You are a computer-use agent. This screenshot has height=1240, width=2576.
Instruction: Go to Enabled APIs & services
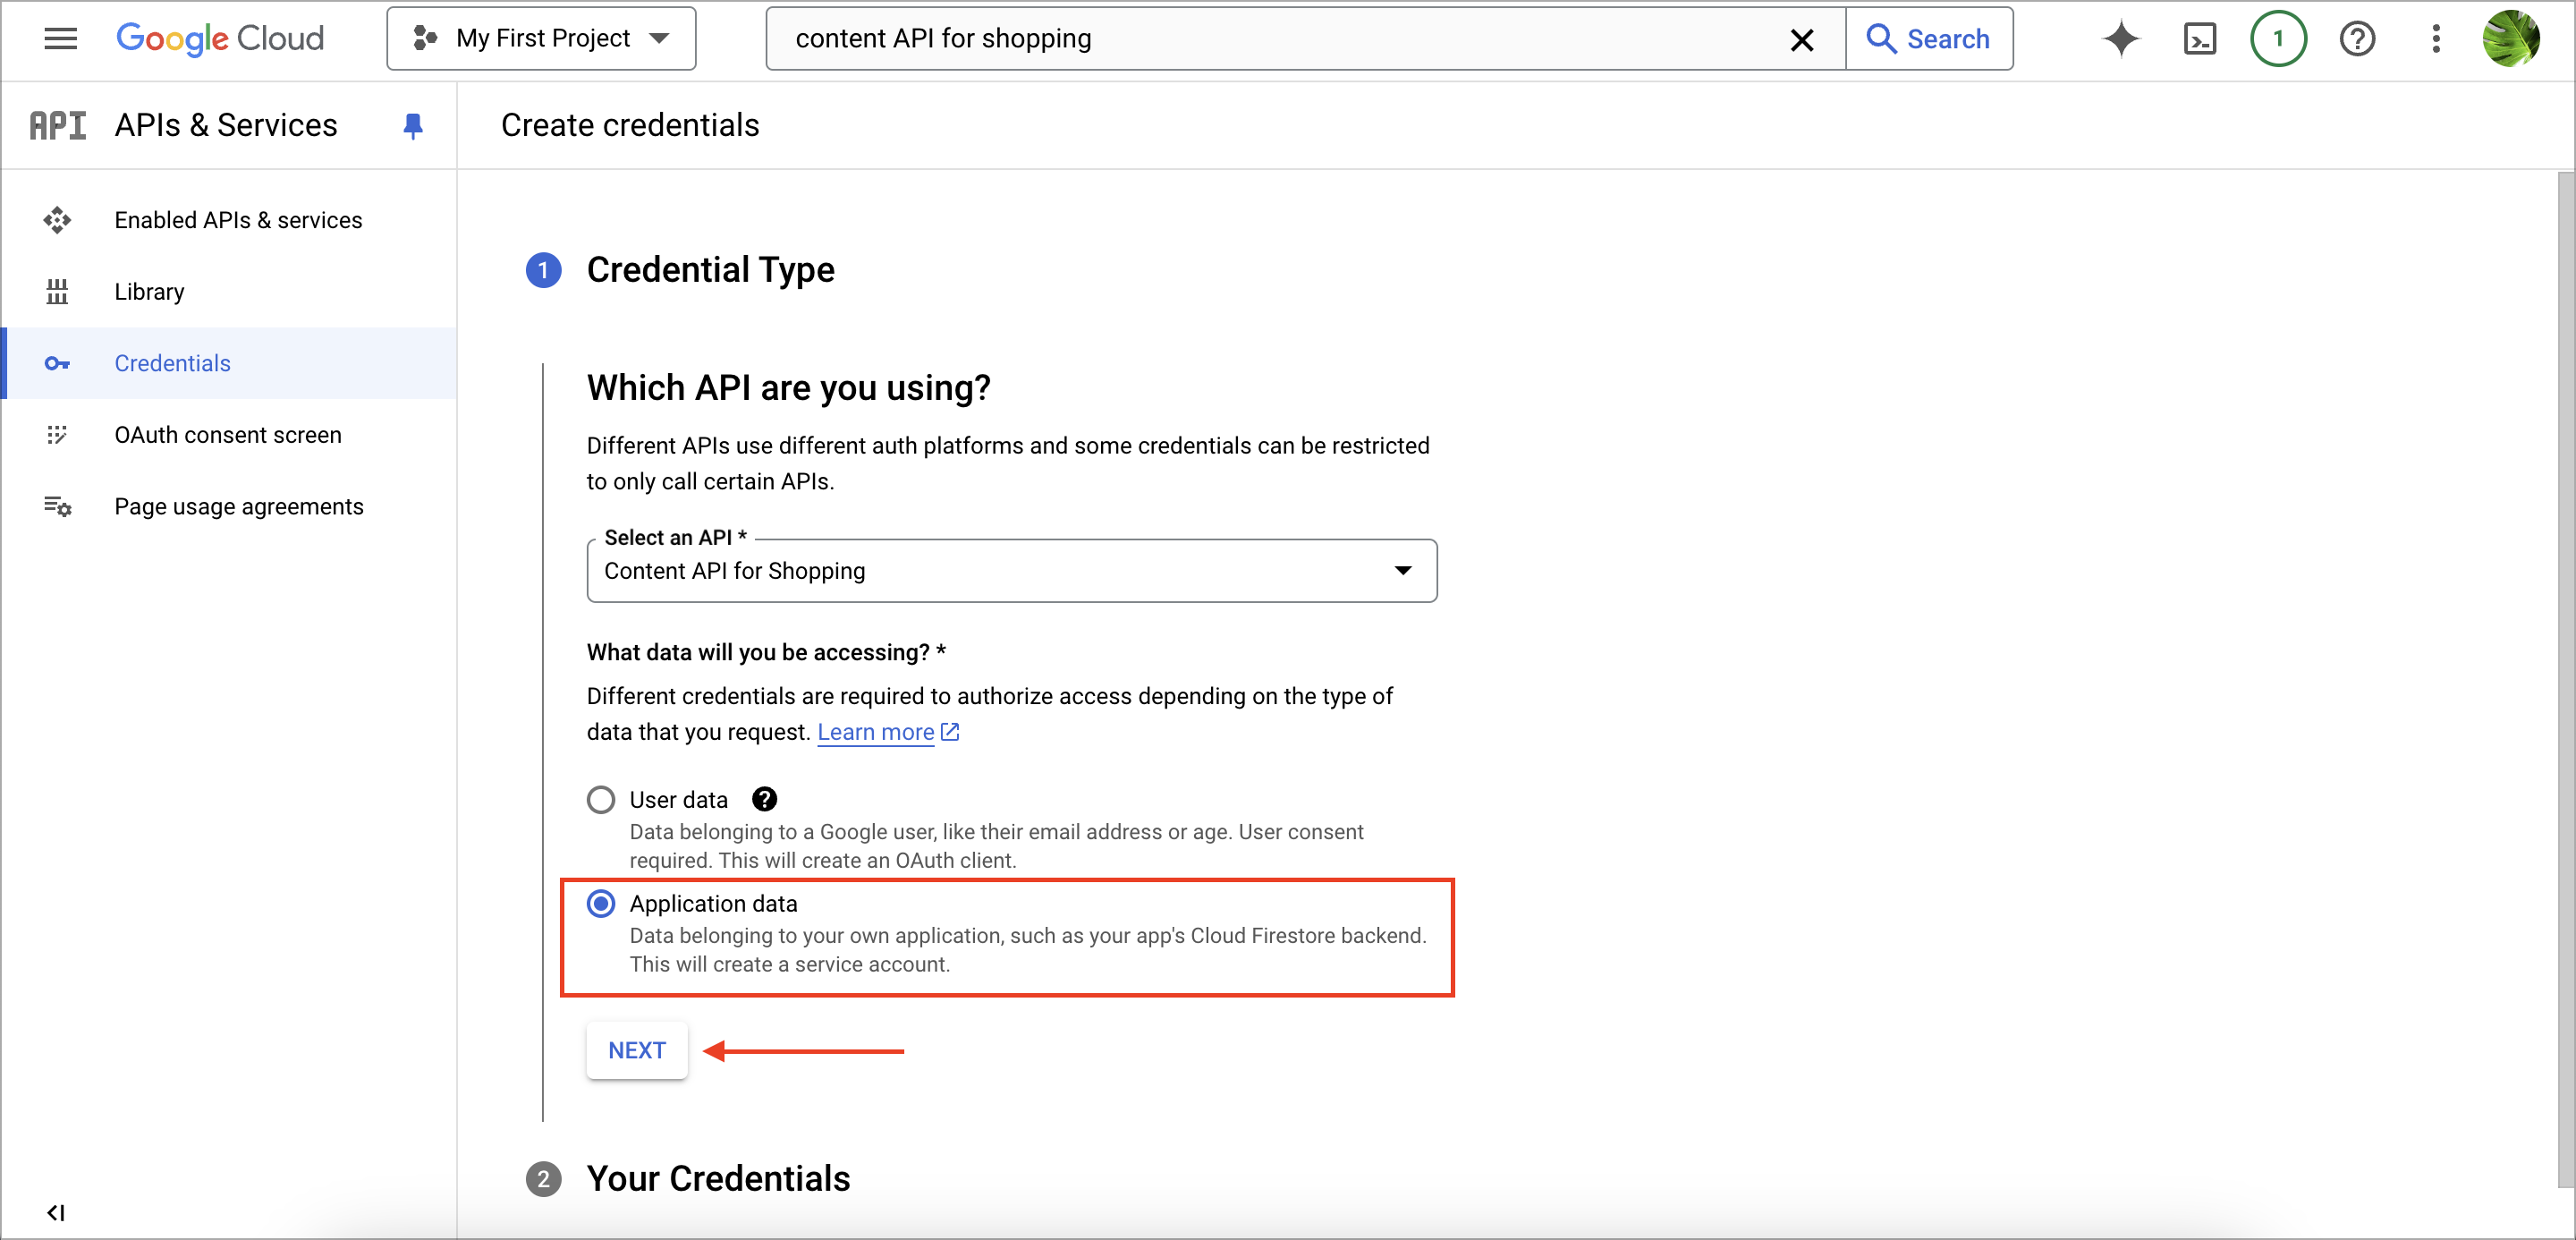(x=229, y=220)
